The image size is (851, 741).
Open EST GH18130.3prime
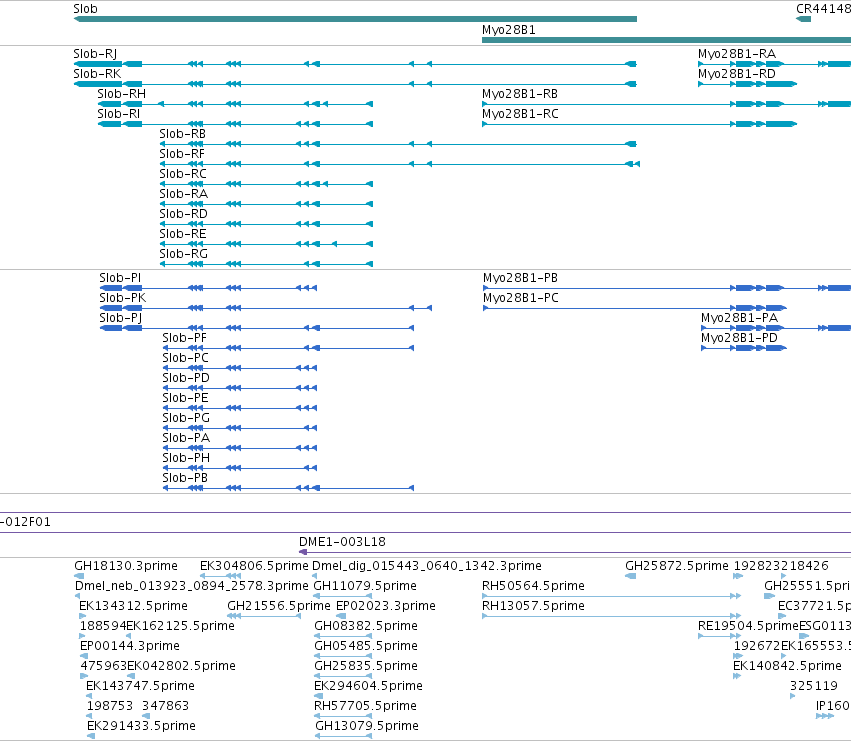click(x=126, y=566)
